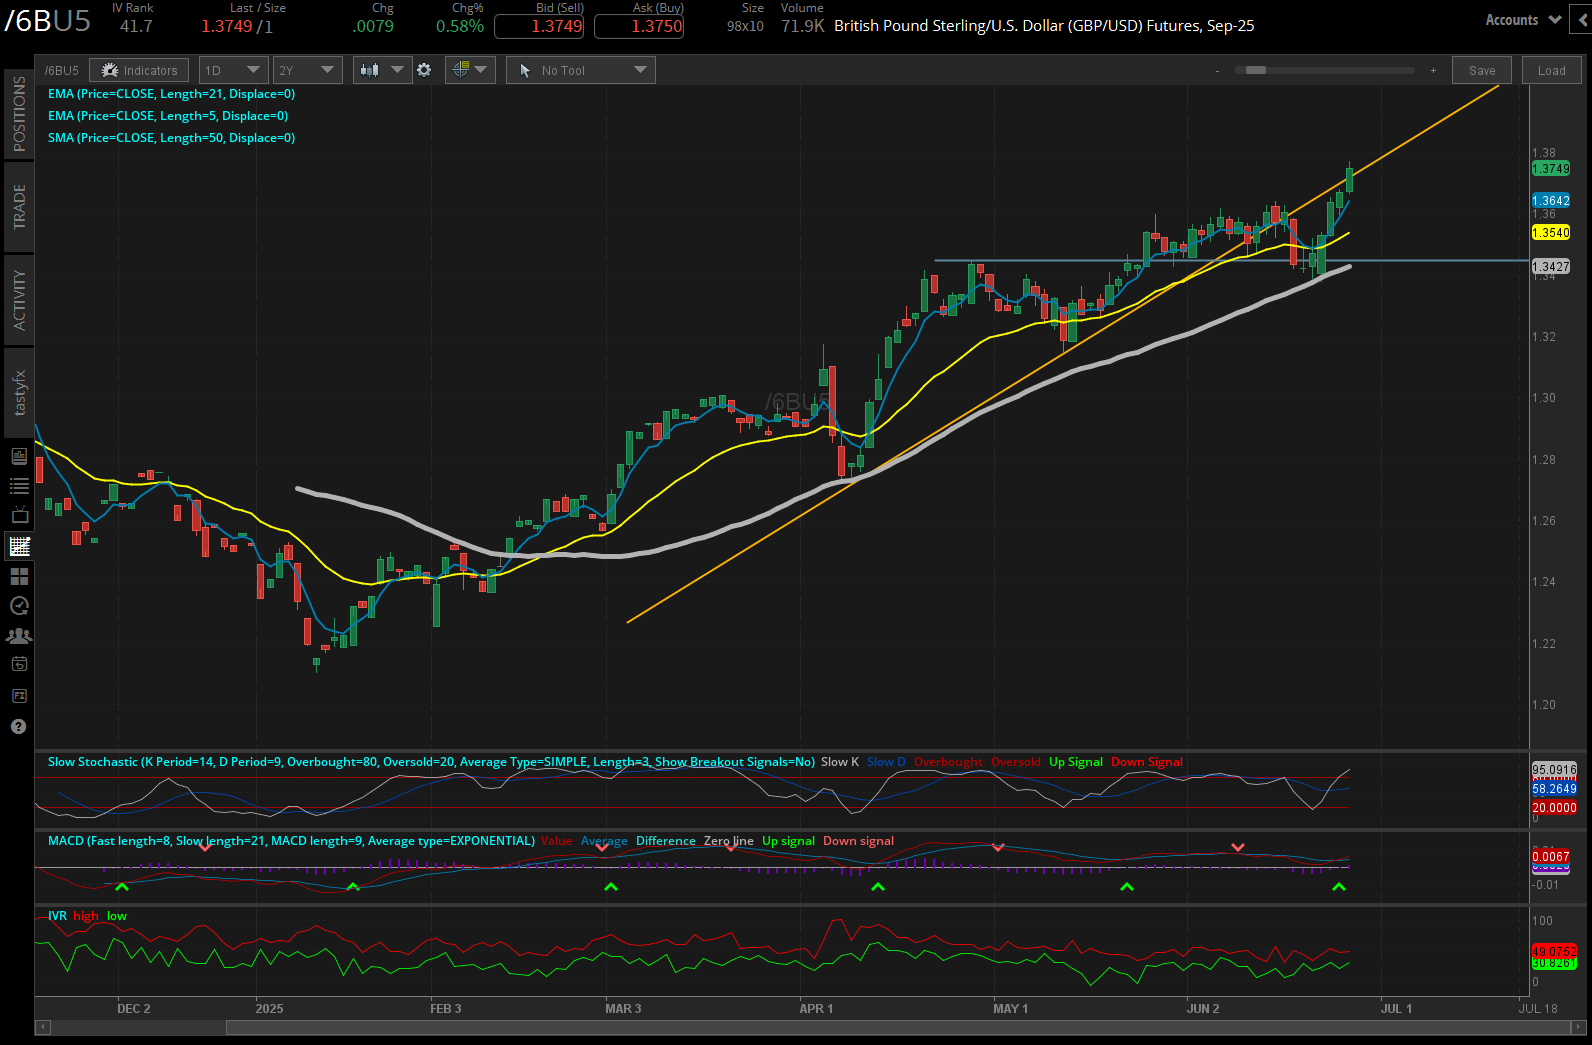Open the No Tool drawing dropdown
The height and width of the screenshot is (1045, 1592).
tap(581, 70)
